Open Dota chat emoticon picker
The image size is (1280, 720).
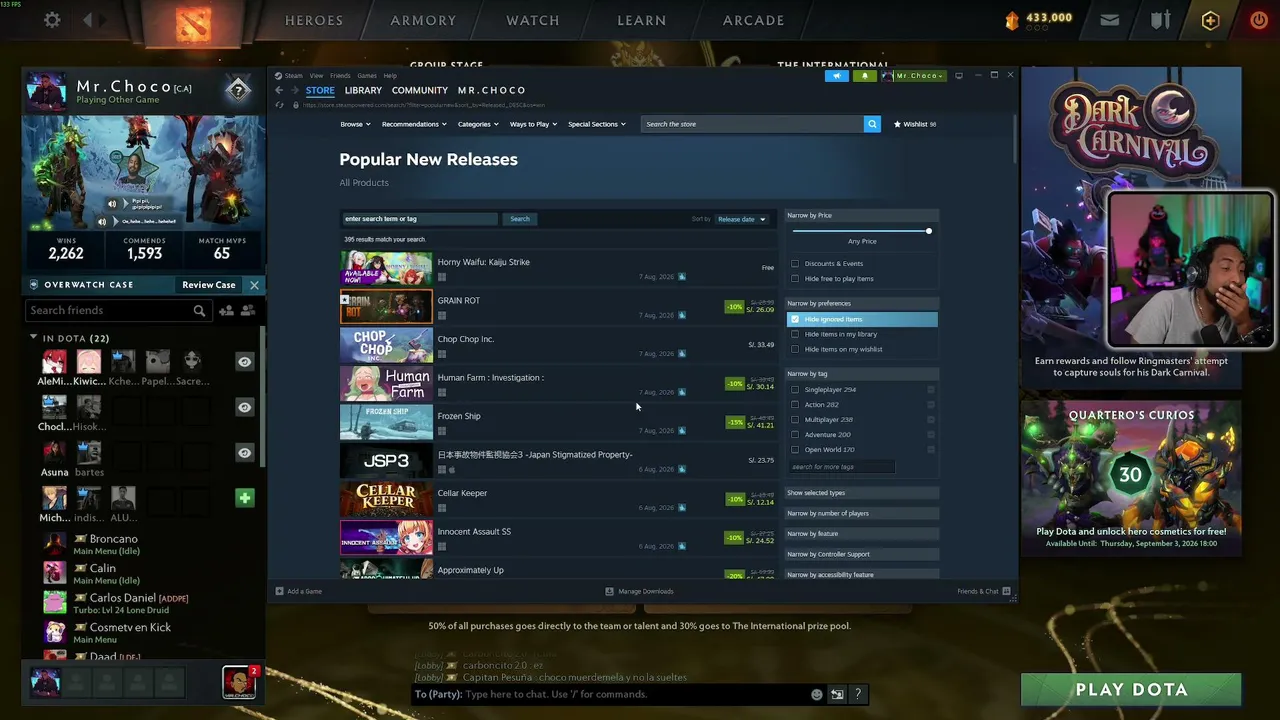point(817,694)
